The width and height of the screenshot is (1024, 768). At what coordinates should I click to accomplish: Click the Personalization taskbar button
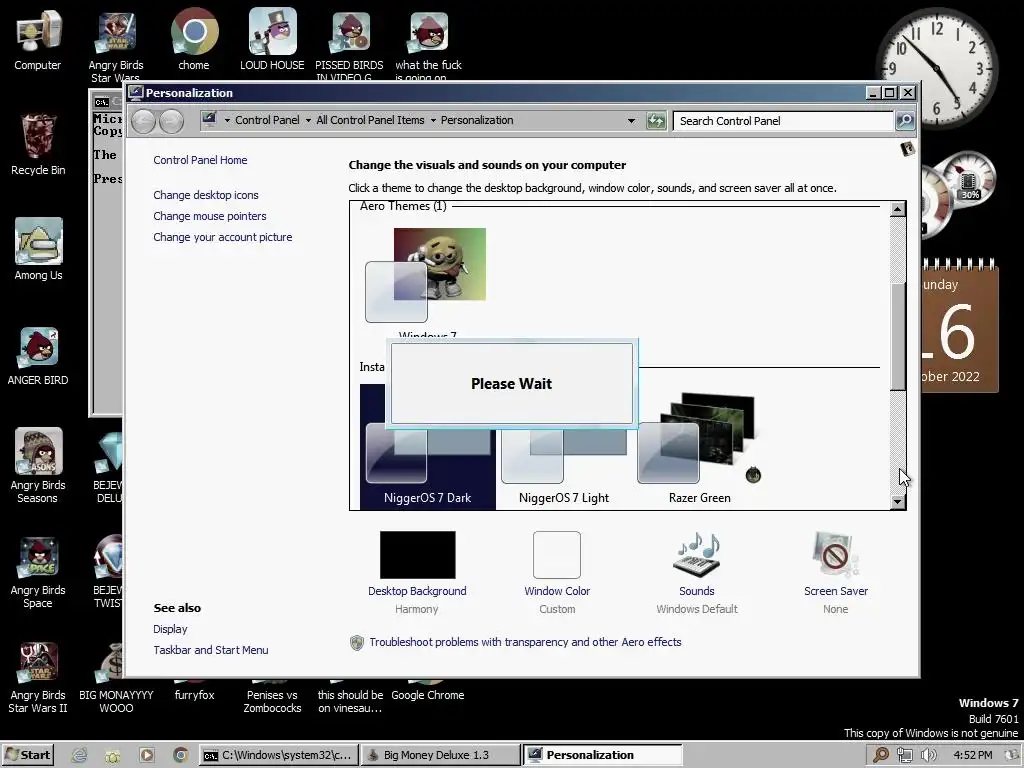click(x=602, y=755)
